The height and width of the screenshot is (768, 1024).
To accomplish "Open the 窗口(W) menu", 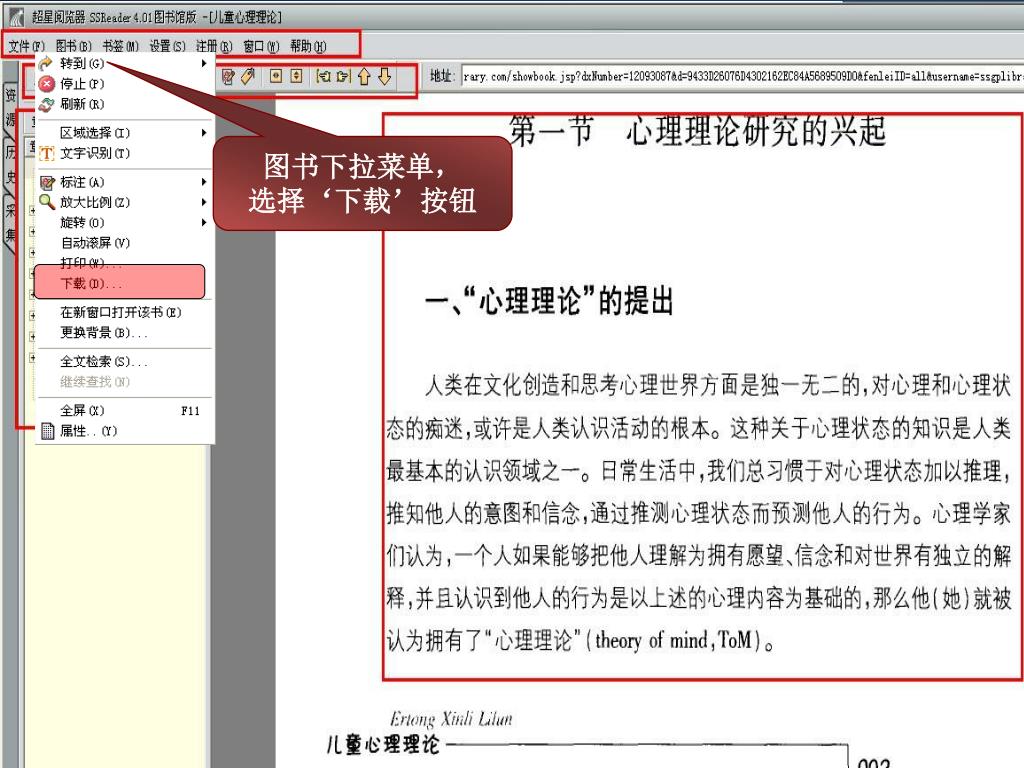I will (x=261, y=46).
